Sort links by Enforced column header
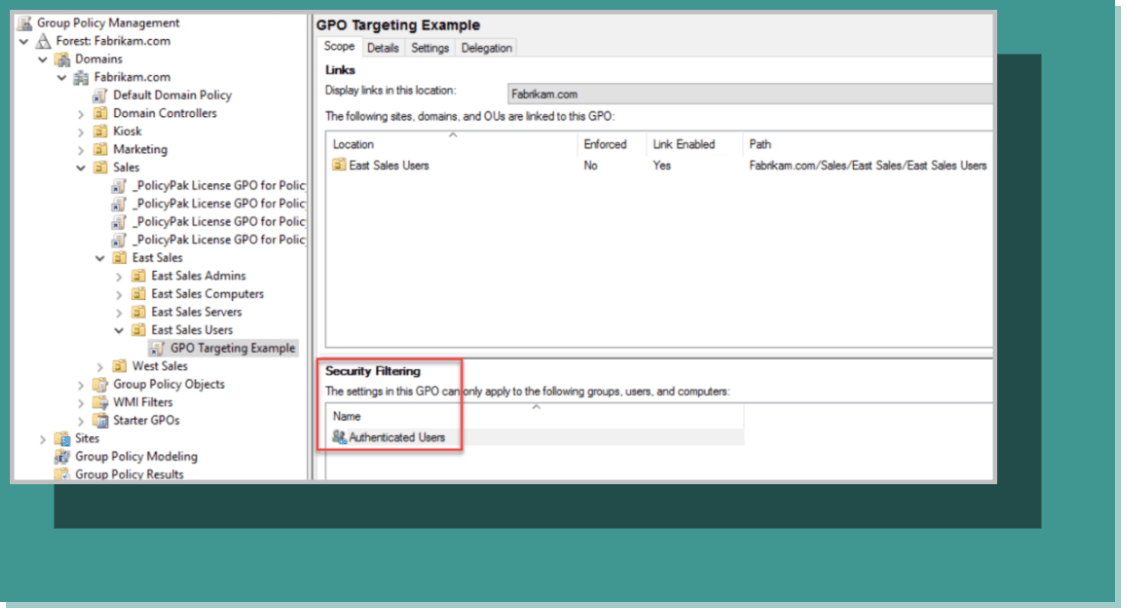This screenshot has height=614, width=1127. coord(612,144)
